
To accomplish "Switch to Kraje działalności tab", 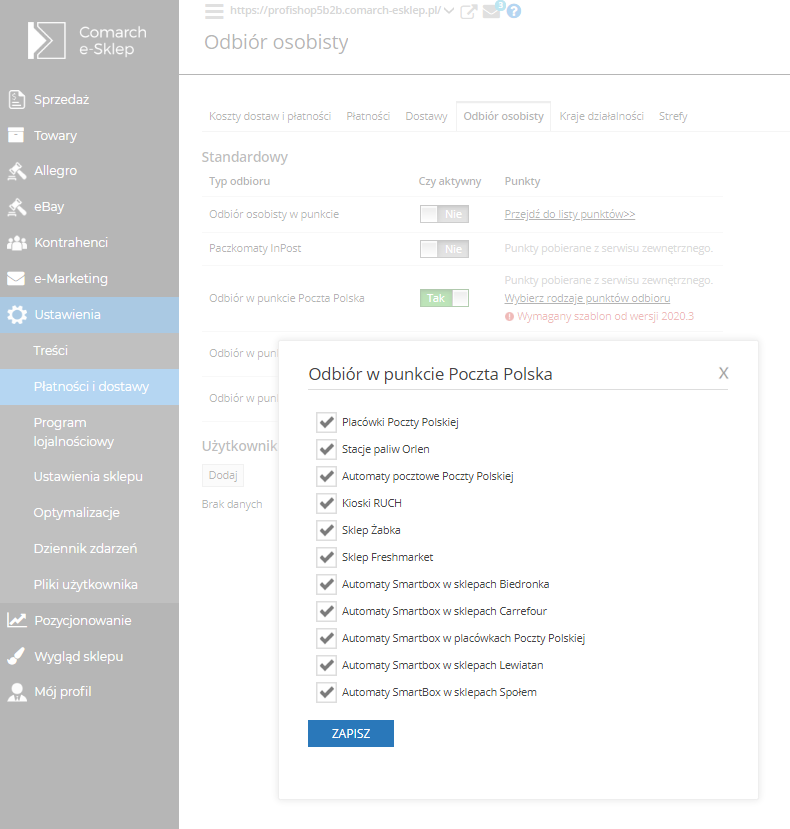I will 601,116.
